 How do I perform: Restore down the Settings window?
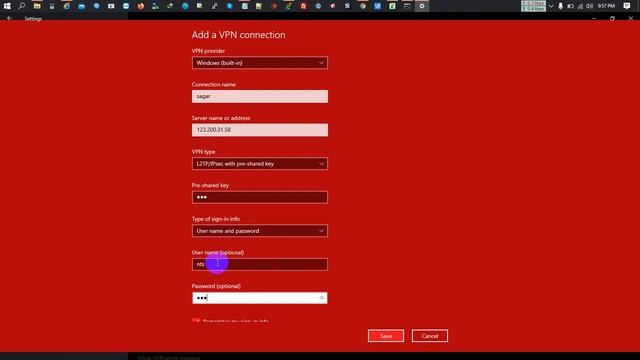coord(612,18)
